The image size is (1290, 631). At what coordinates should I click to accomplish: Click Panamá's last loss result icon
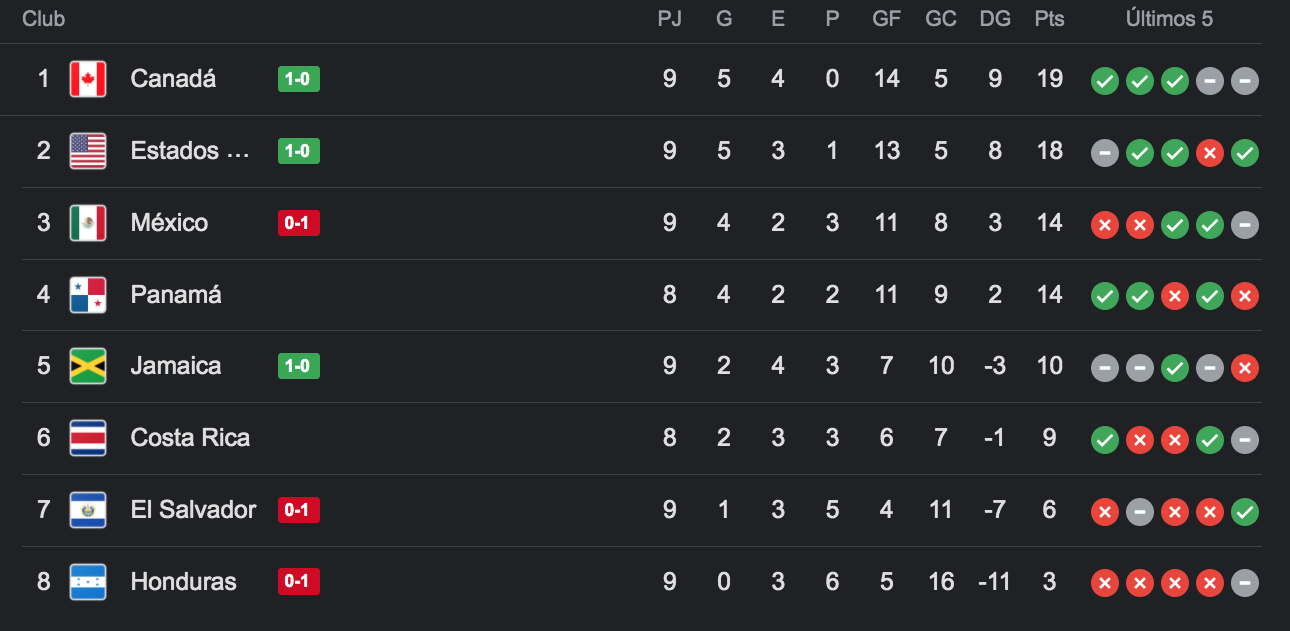click(x=1245, y=296)
